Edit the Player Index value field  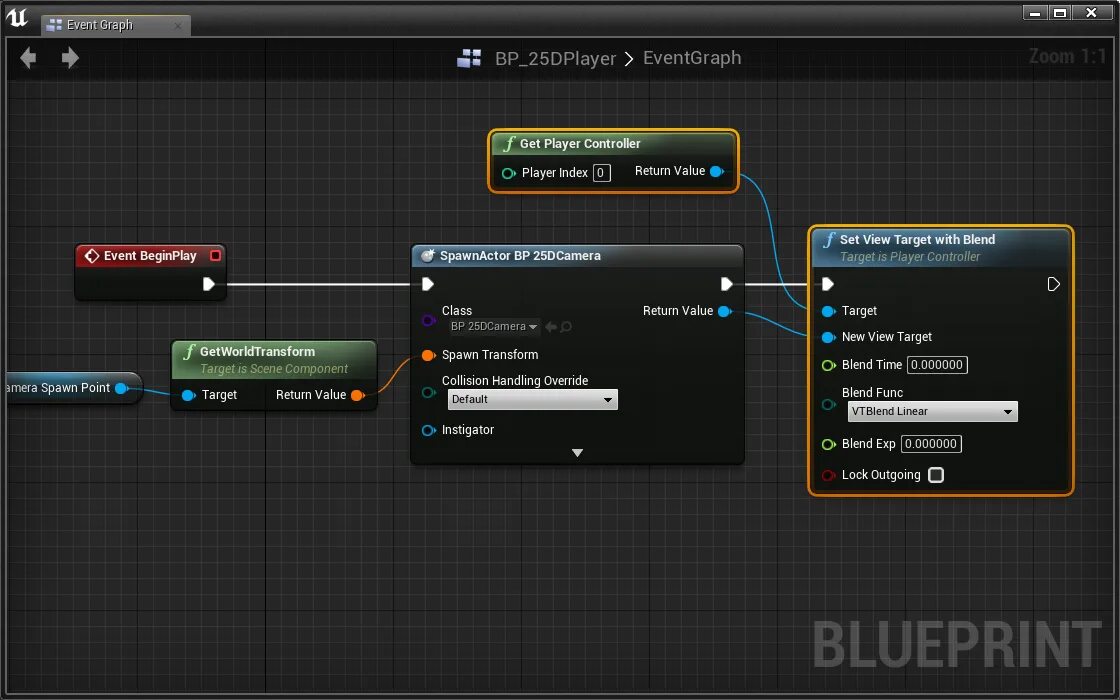(x=601, y=173)
